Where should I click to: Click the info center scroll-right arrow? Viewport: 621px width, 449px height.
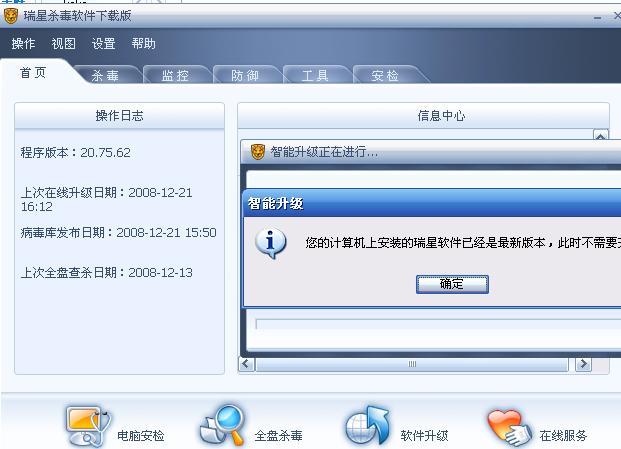[x=583, y=364]
